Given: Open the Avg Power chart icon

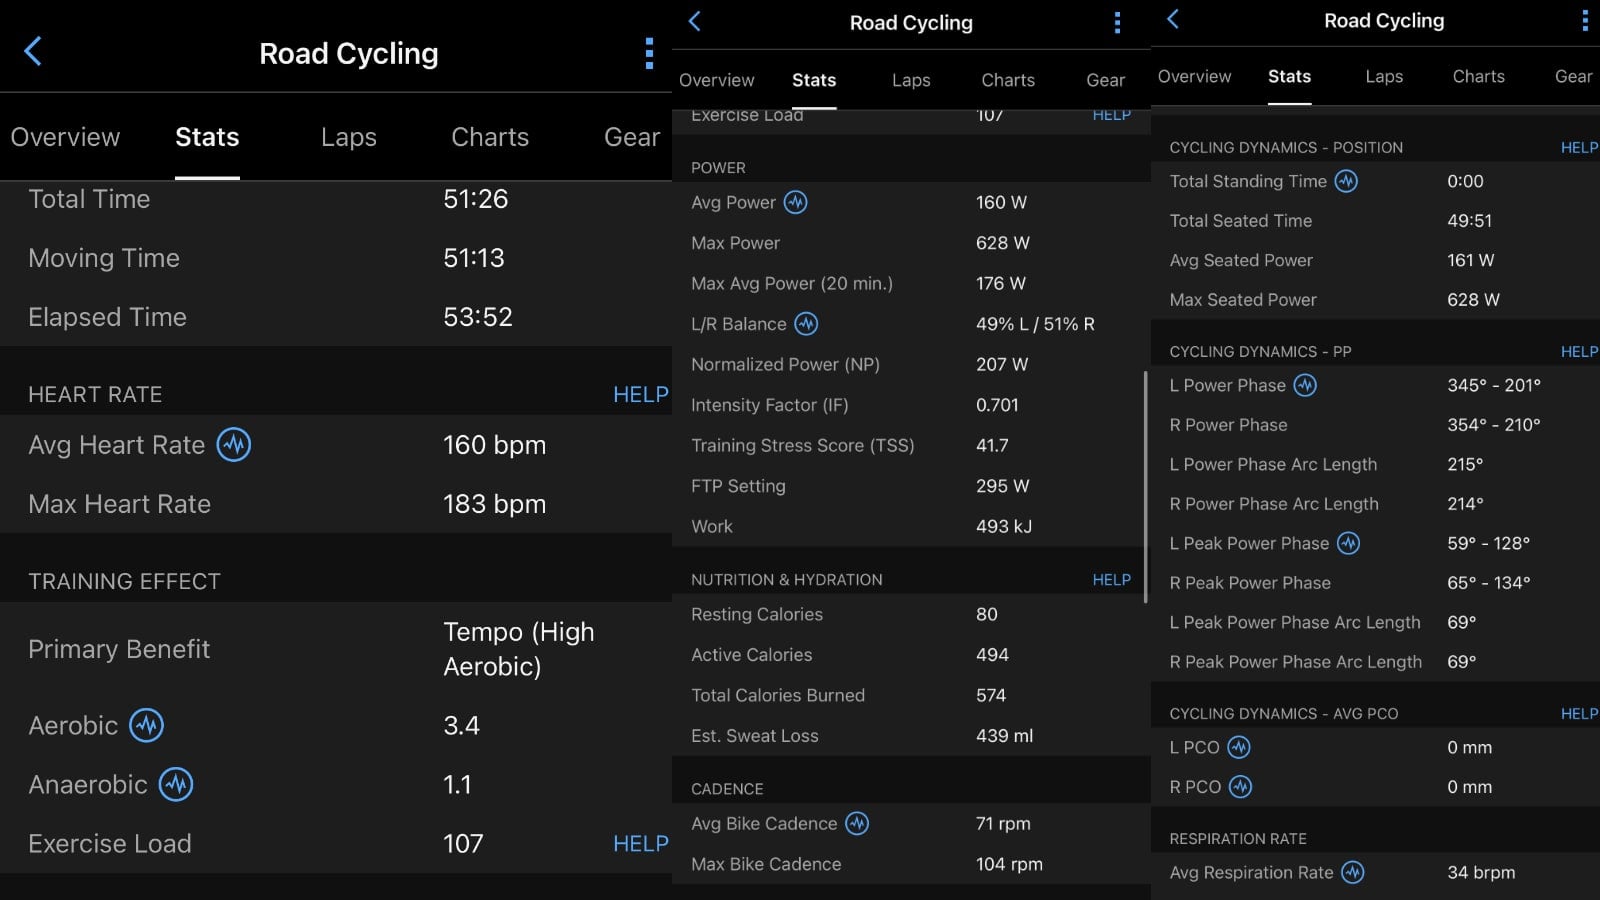Looking at the screenshot, I should click(795, 202).
